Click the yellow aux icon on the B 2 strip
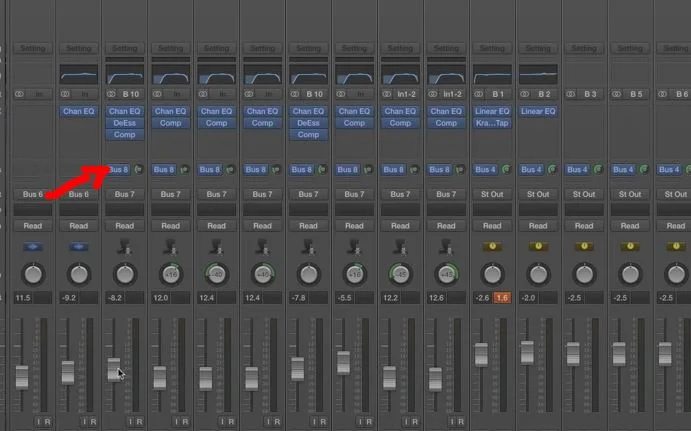This screenshot has width=691, height=431. click(x=538, y=246)
